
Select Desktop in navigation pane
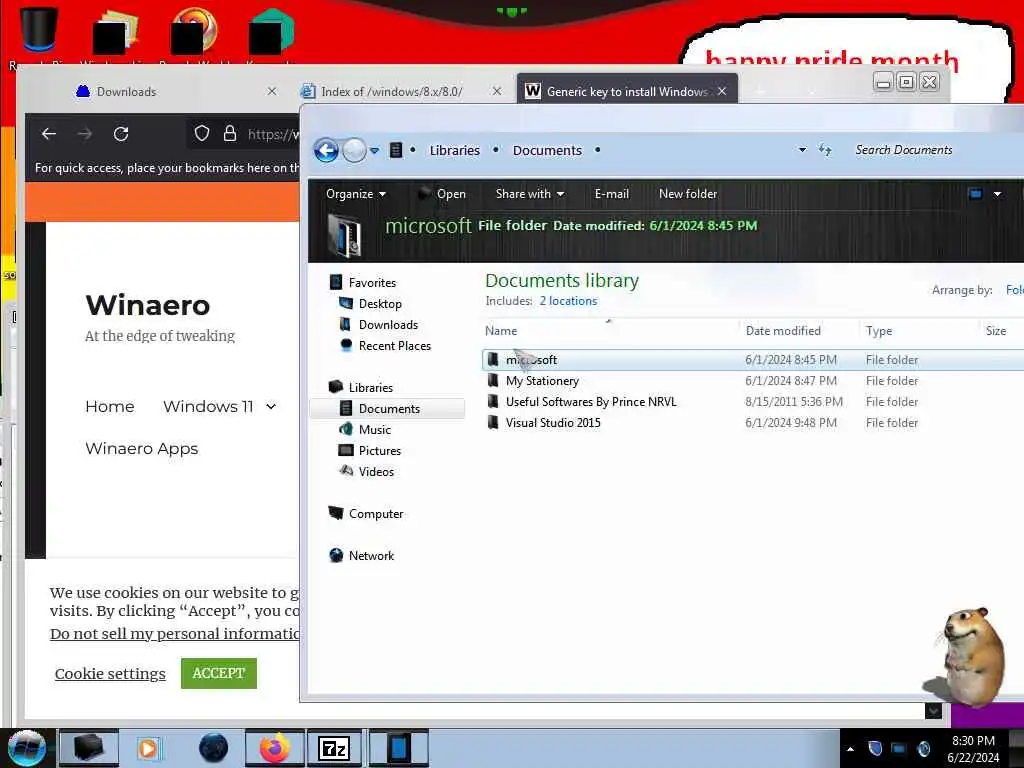click(x=379, y=304)
